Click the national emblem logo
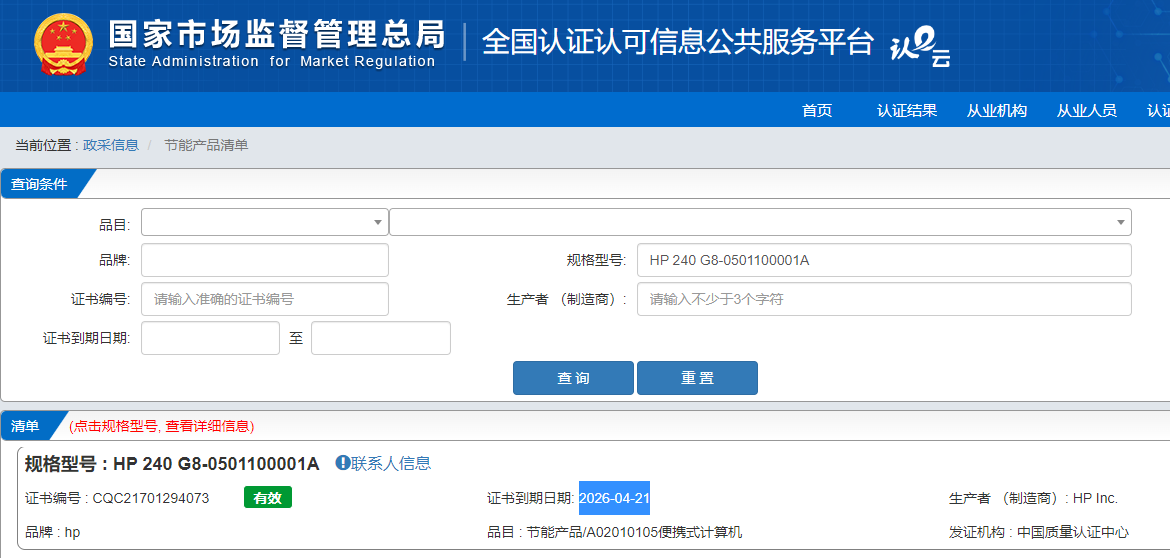The height and width of the screenshot is (558, 1170). (x=63, y=44)
